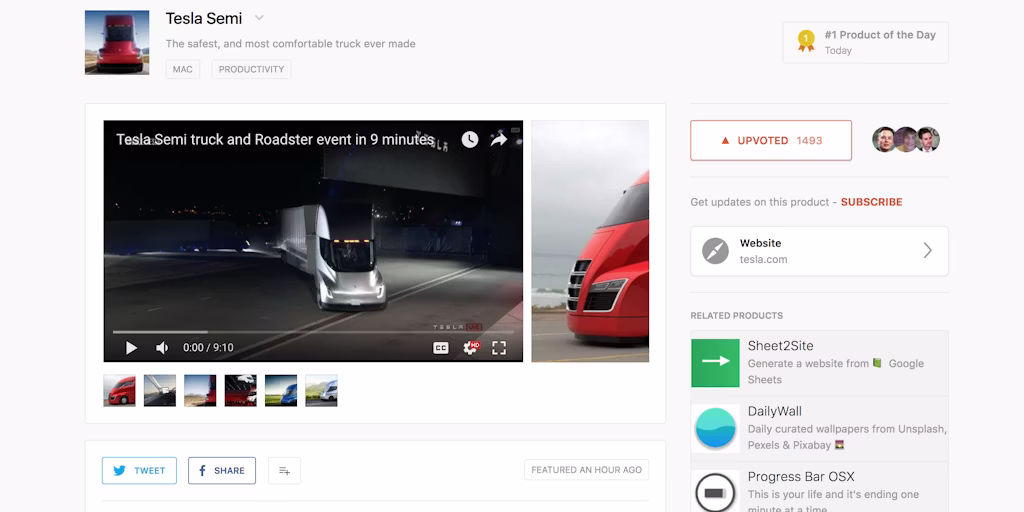The image size is (1024, 512).
Task: Click the second upvoter avatar
Action: point(905,140)
